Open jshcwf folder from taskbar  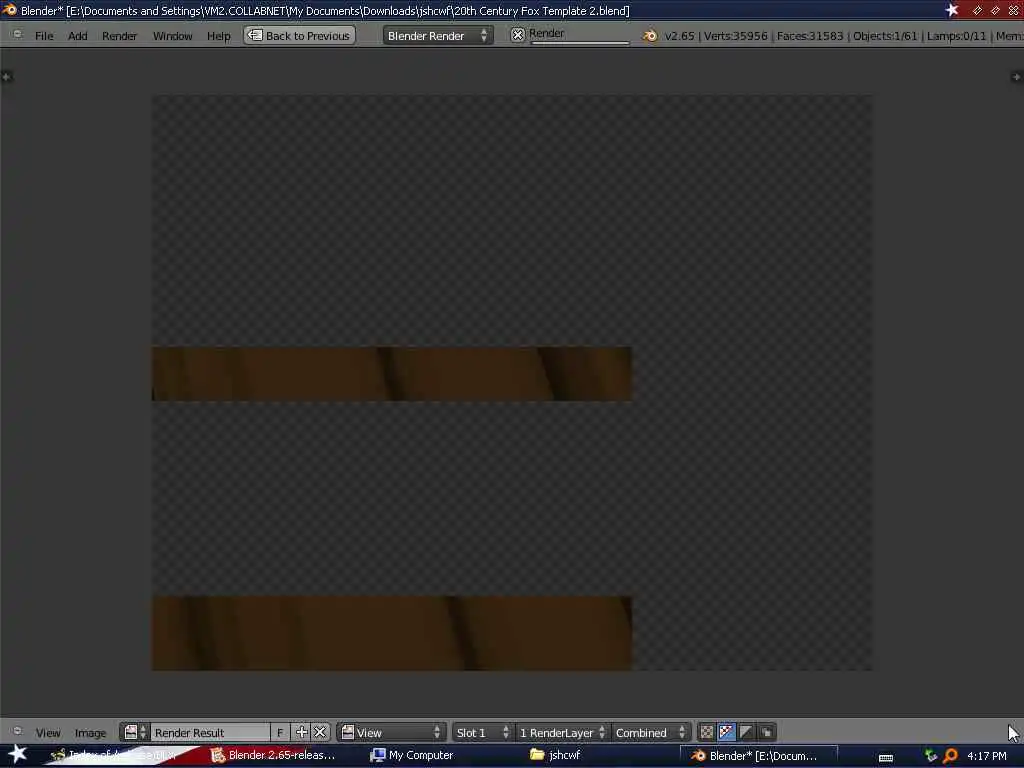555,755
